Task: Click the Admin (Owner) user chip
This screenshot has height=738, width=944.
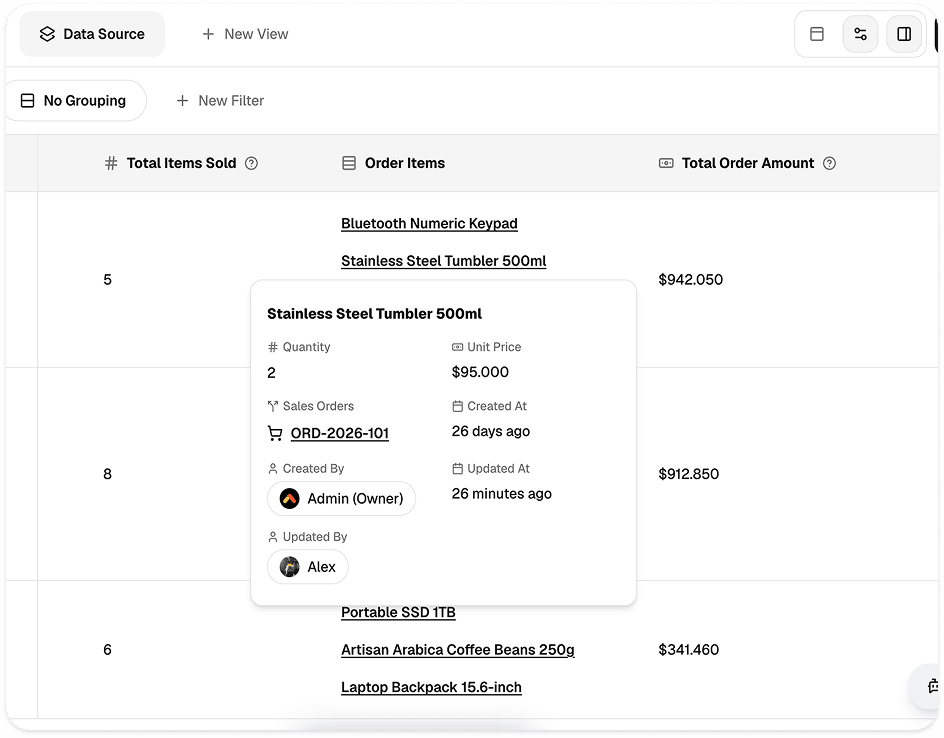Action: (x=341, y=498)
